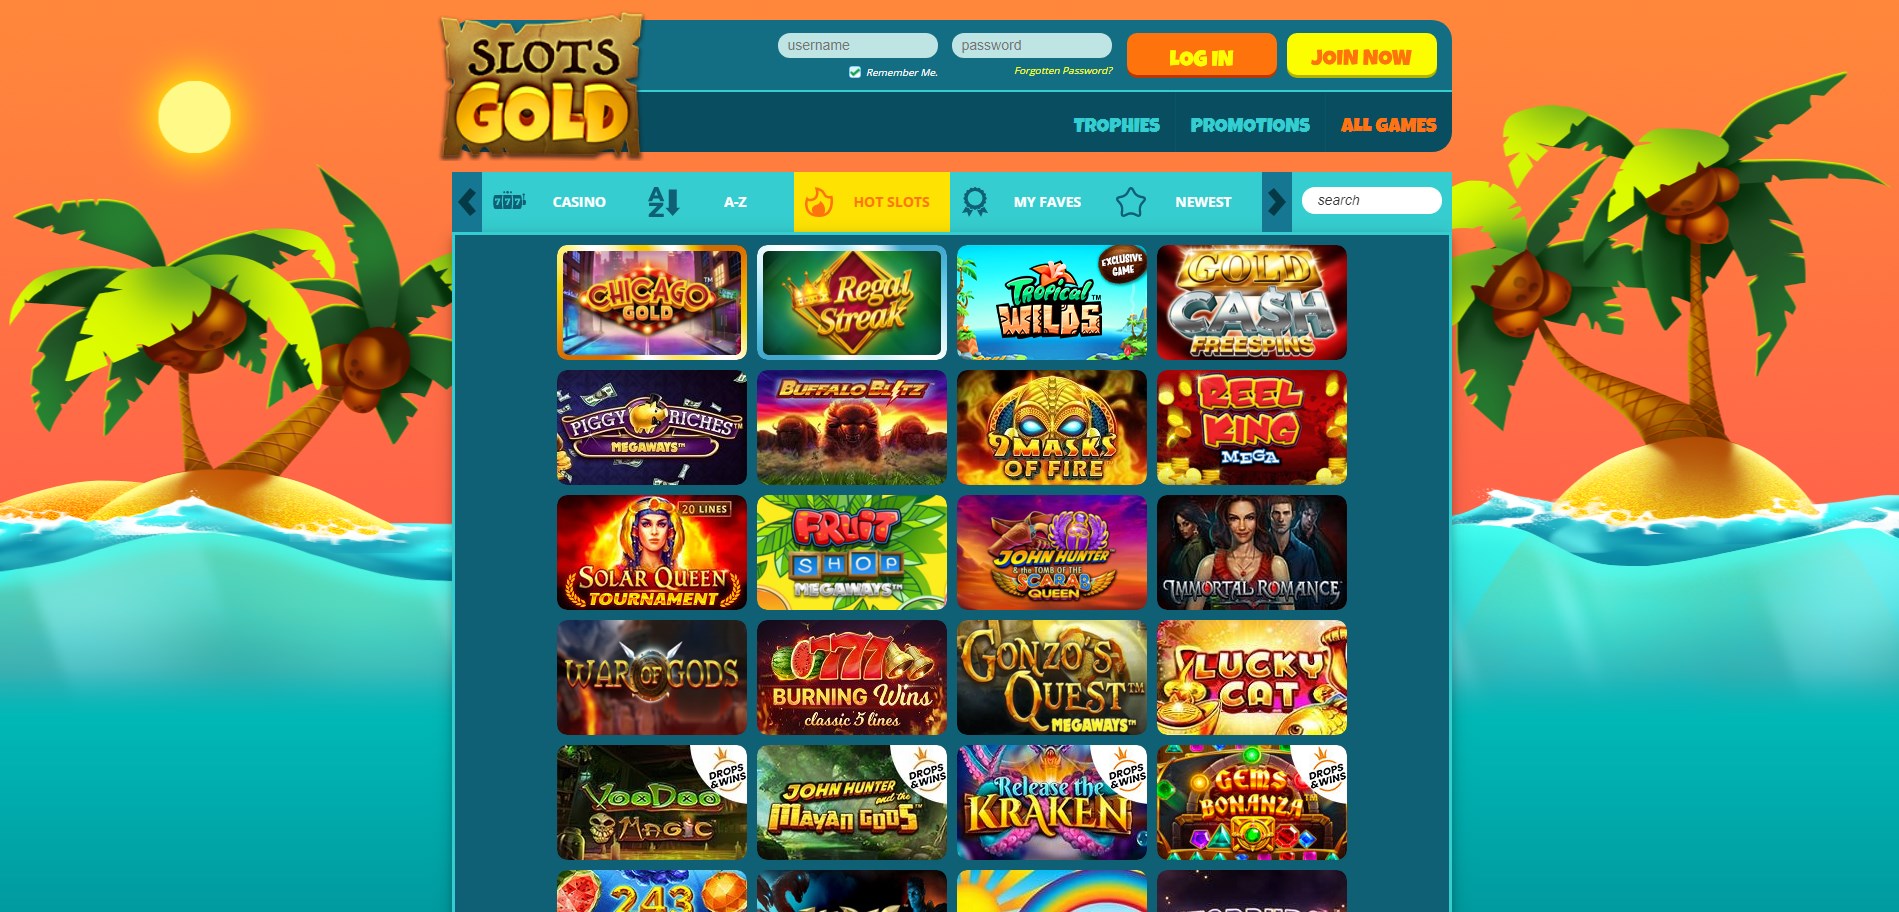Click the Join Now button

1362,55
